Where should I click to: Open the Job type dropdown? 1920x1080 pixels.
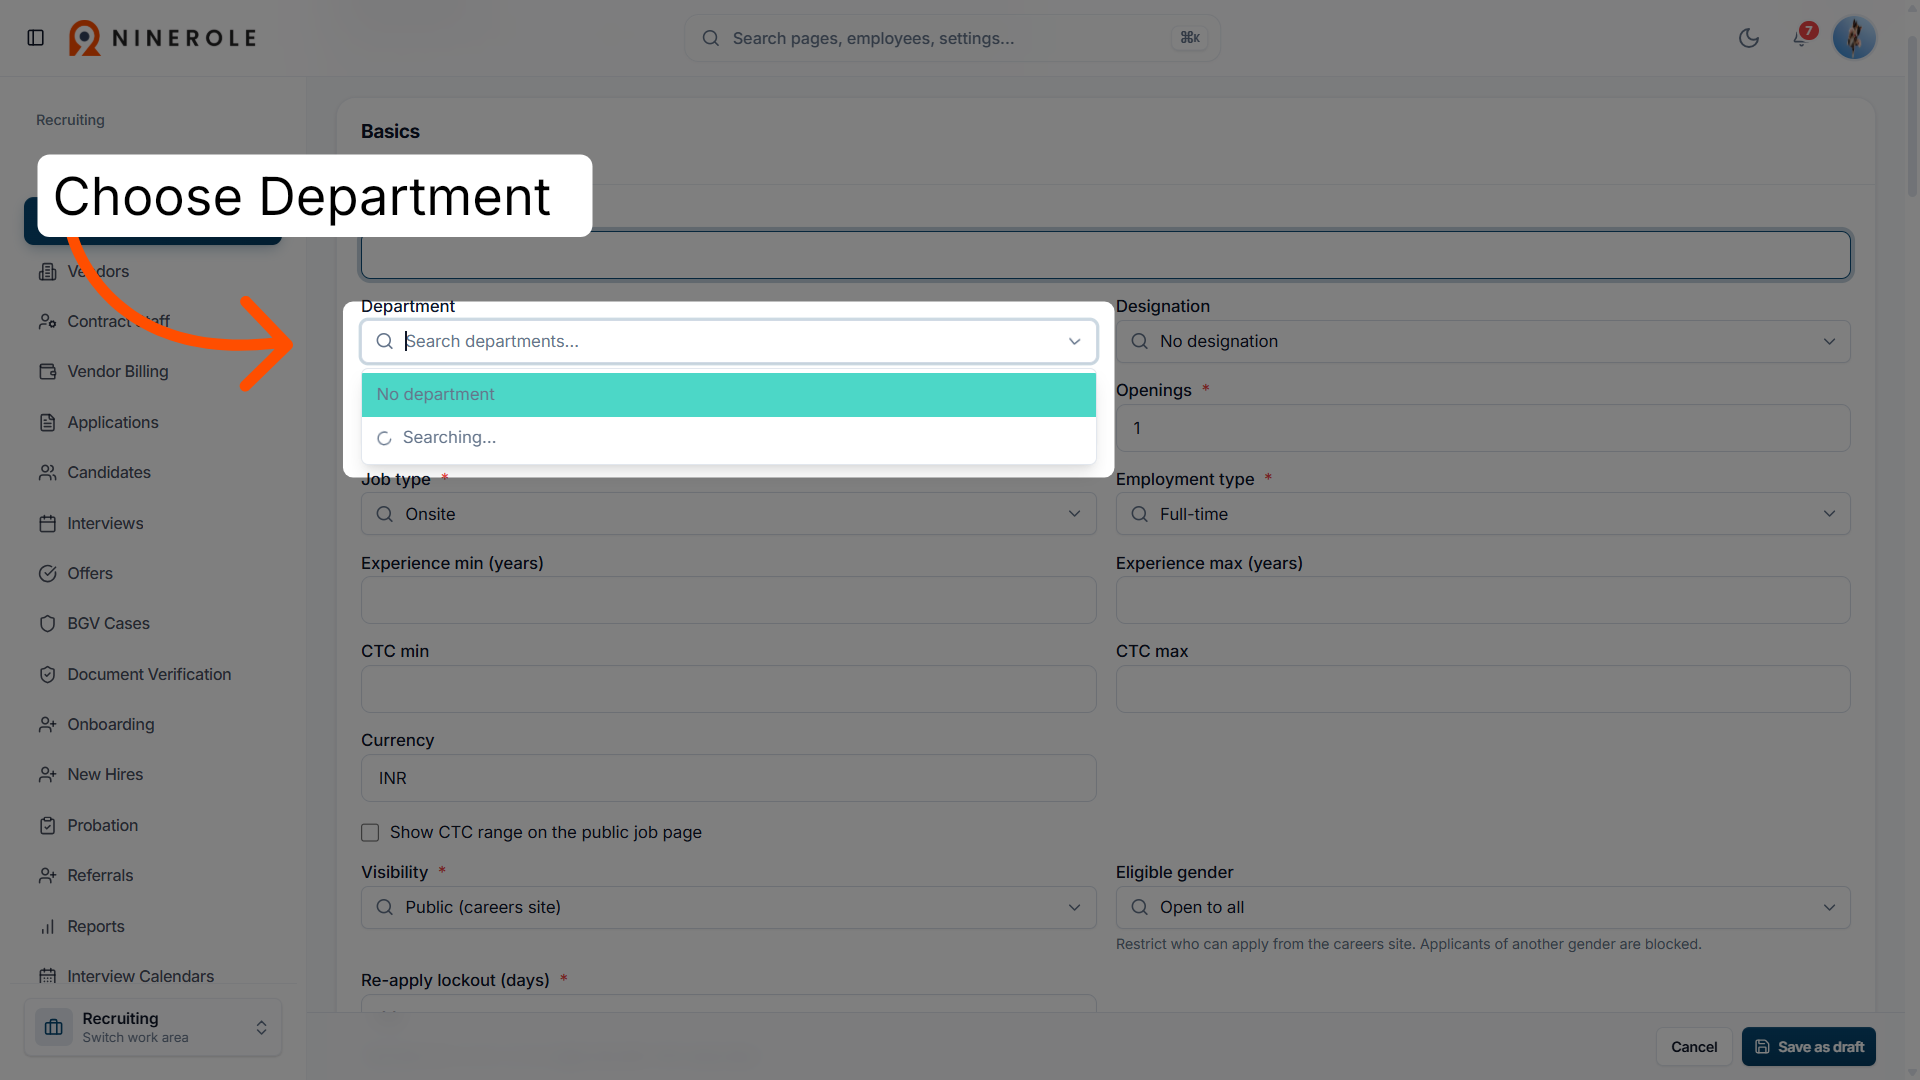tap(728, 514)
